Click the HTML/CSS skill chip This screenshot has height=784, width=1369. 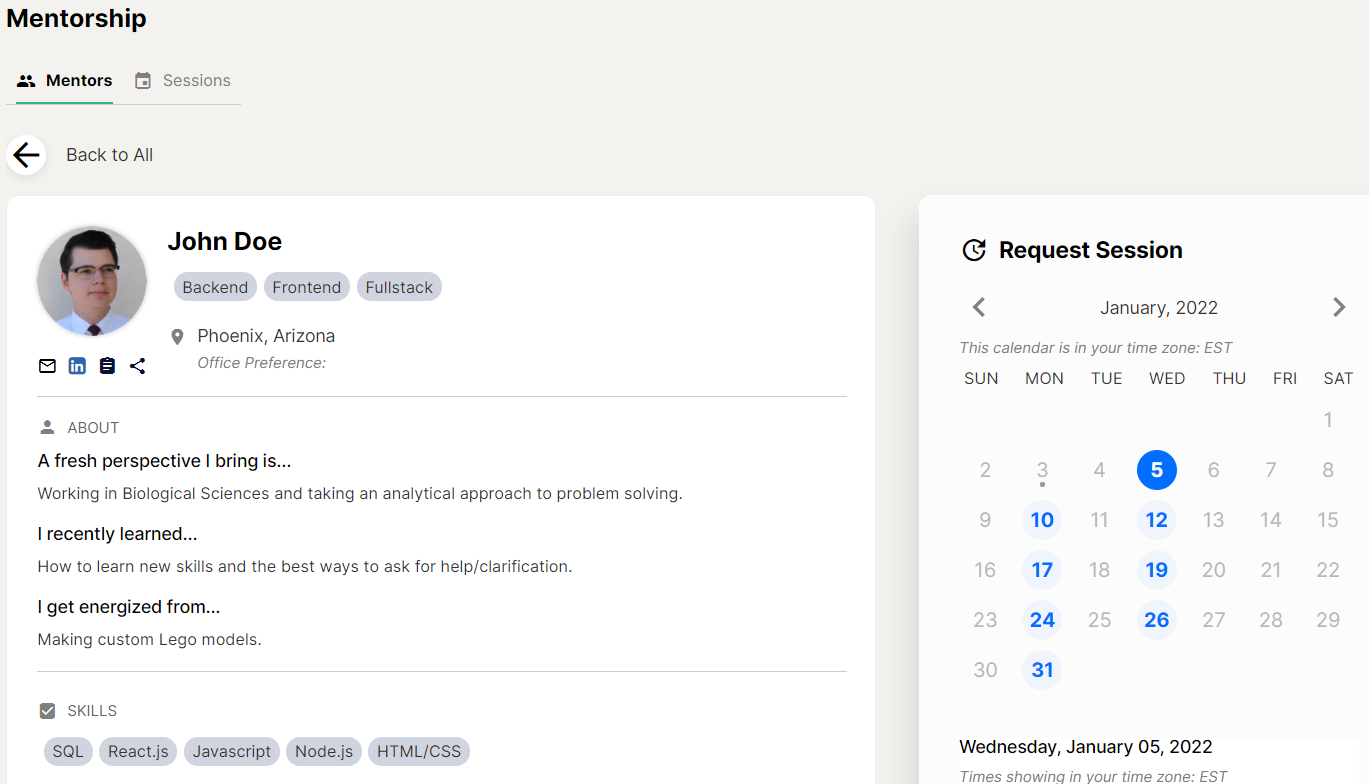[x=419, y=751]
